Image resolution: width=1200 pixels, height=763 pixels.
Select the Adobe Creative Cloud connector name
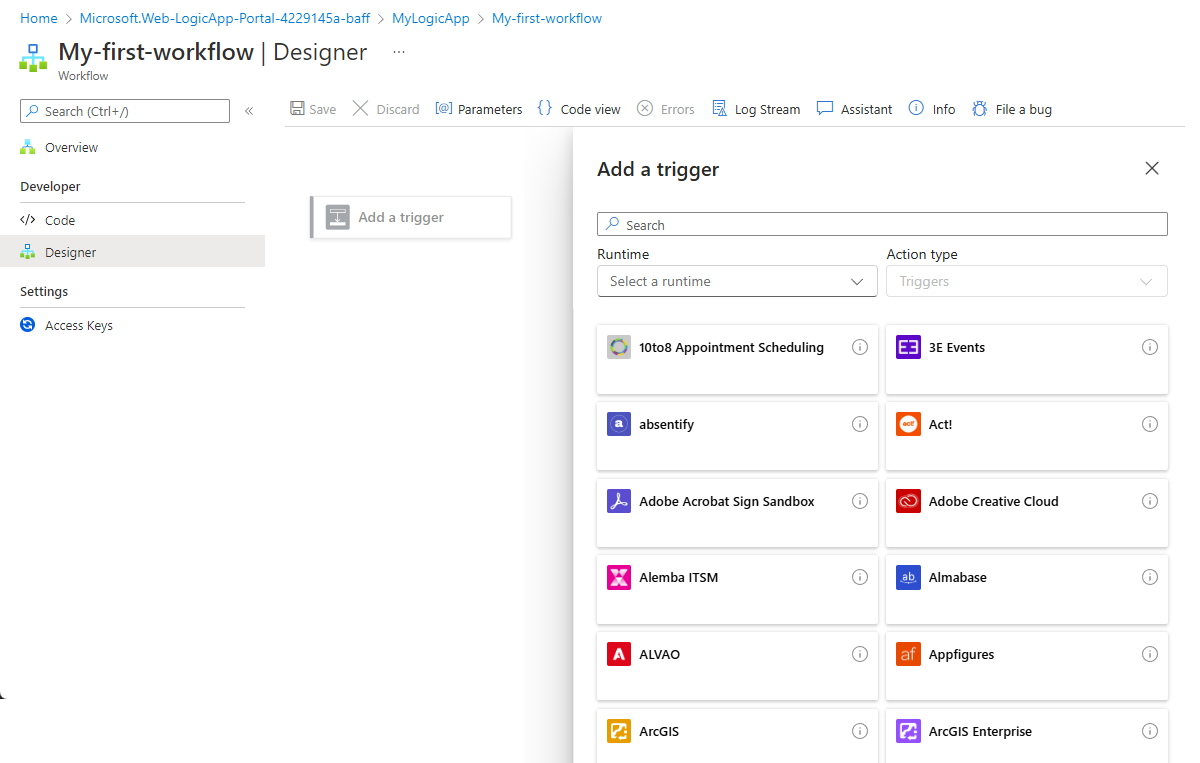pos(994,501)
